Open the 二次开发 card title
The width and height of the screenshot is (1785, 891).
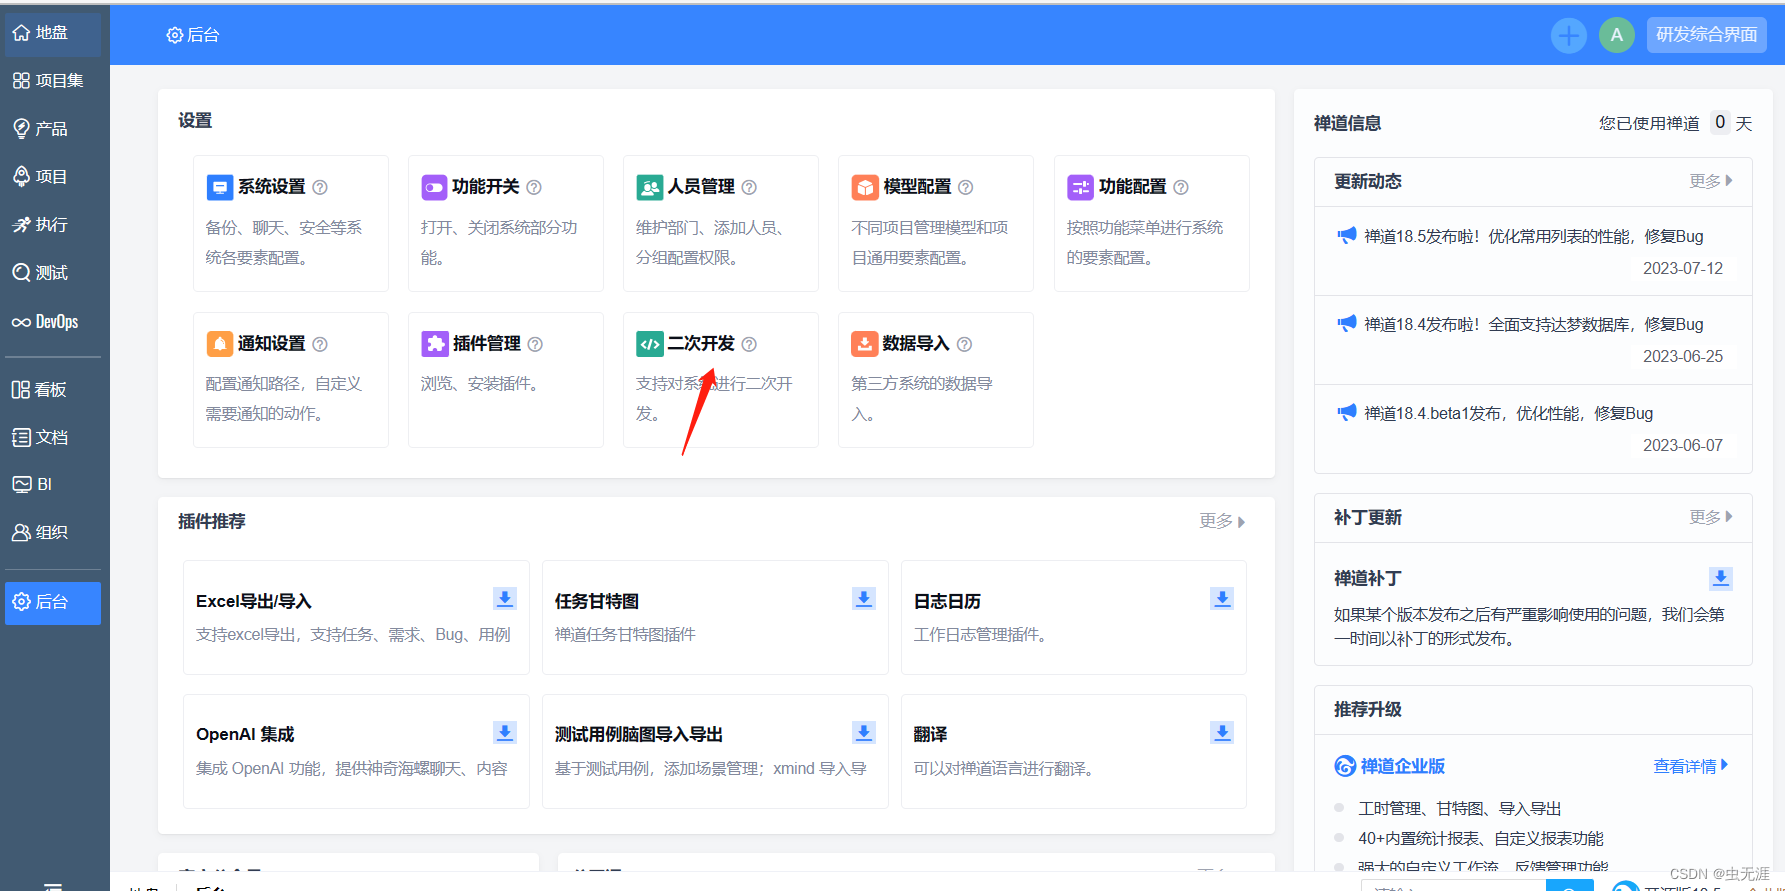pos(701,344)
